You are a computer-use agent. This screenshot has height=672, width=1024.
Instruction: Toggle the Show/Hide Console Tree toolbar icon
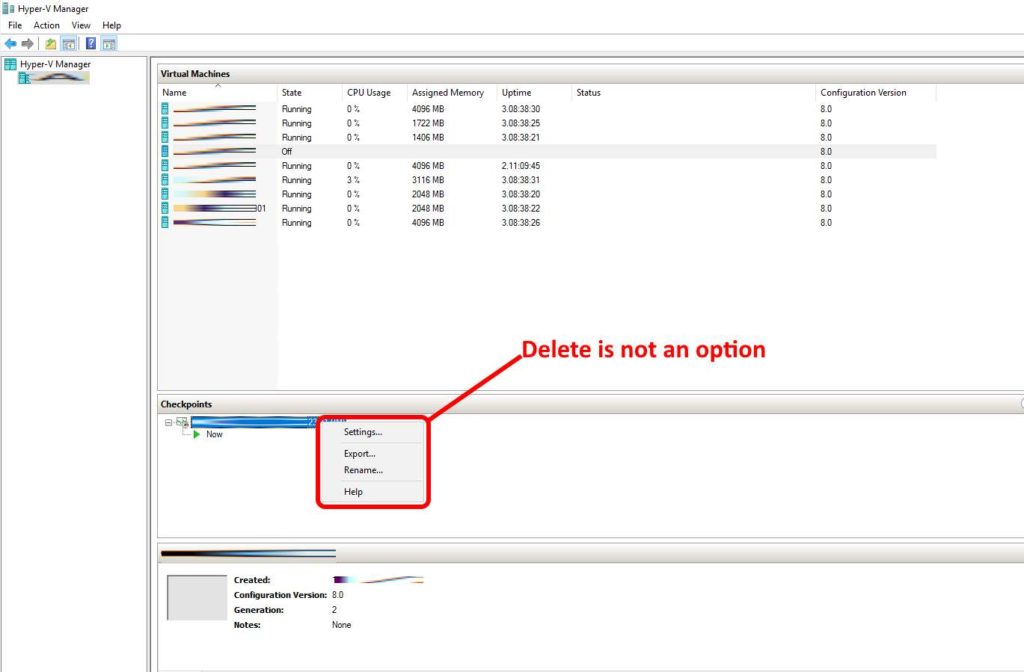[69, 44]
